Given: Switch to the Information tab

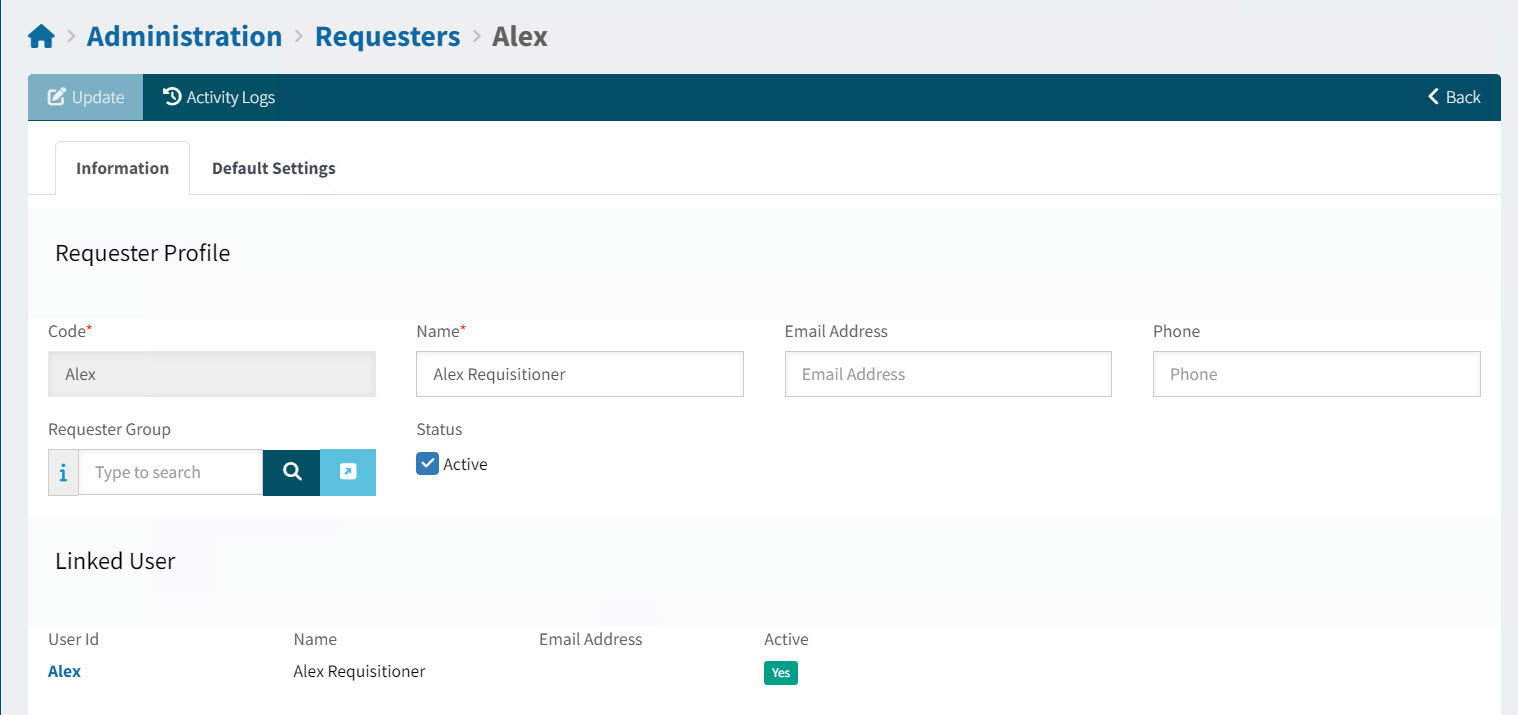Looking at the screenshot, I should pyautogui.click(x=122, y=168).
